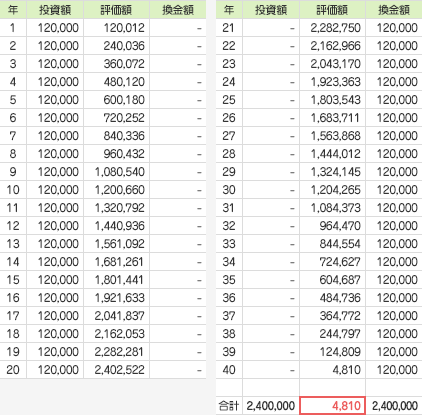Select the left table 投資額 header
The image size is (422, 415).
[x=55, y=9]
